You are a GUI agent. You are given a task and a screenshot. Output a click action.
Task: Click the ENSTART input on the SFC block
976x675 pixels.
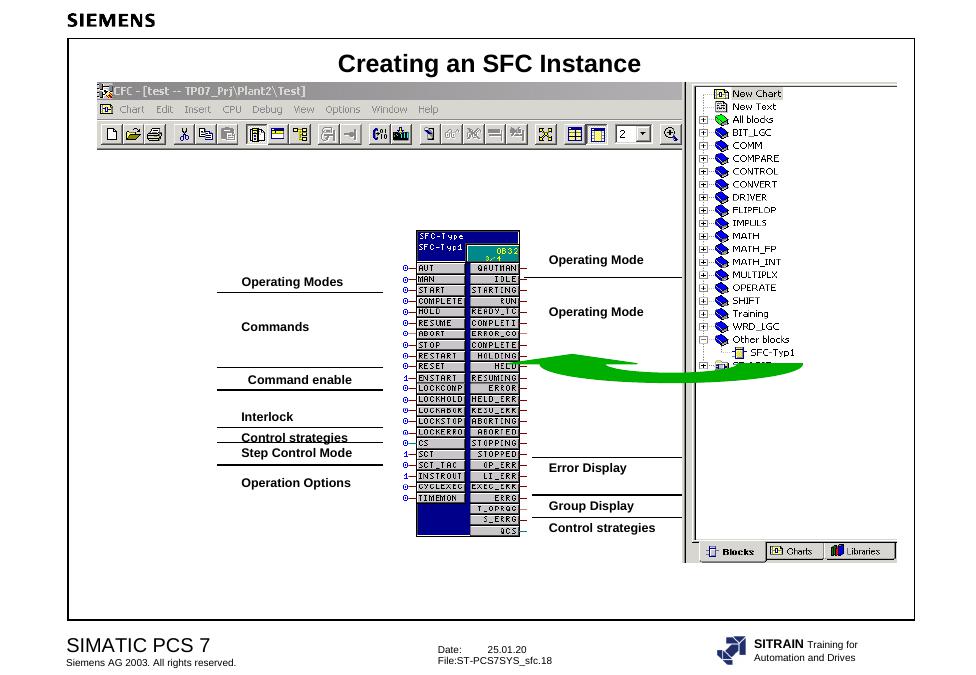pyautogui.click(x=441, y=378)
